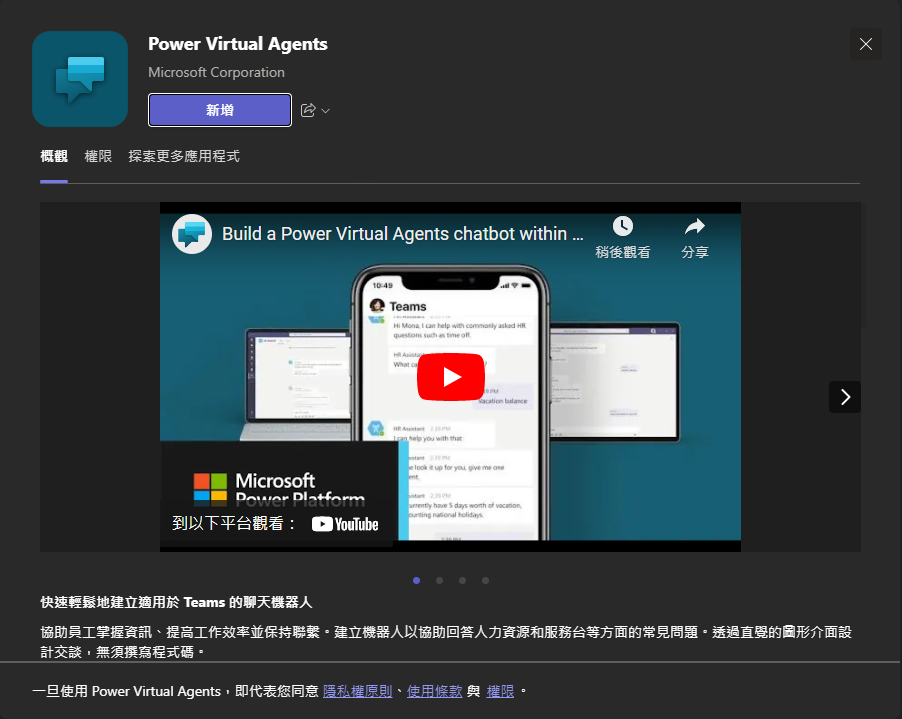This screenshot has height=719, width=902.
Task: Click the Microsoft Power Platform logo in video
Action: [280, 489]
